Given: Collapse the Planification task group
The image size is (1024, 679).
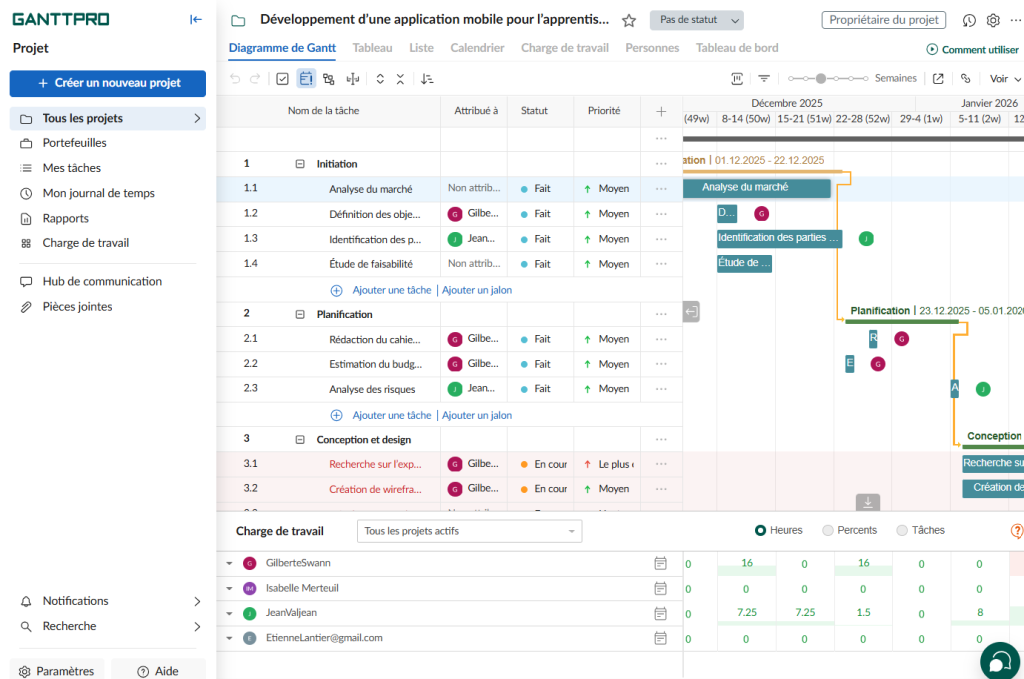Looking at the screenshot, I should (300, 314).
